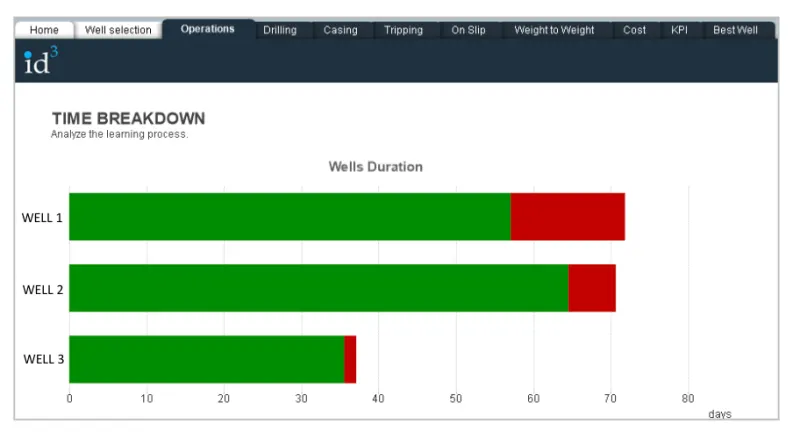Click the TIME BREAKDOWN heading
Image resolution: width=800 pixels, height=446 pixels.
pos(129,118)
